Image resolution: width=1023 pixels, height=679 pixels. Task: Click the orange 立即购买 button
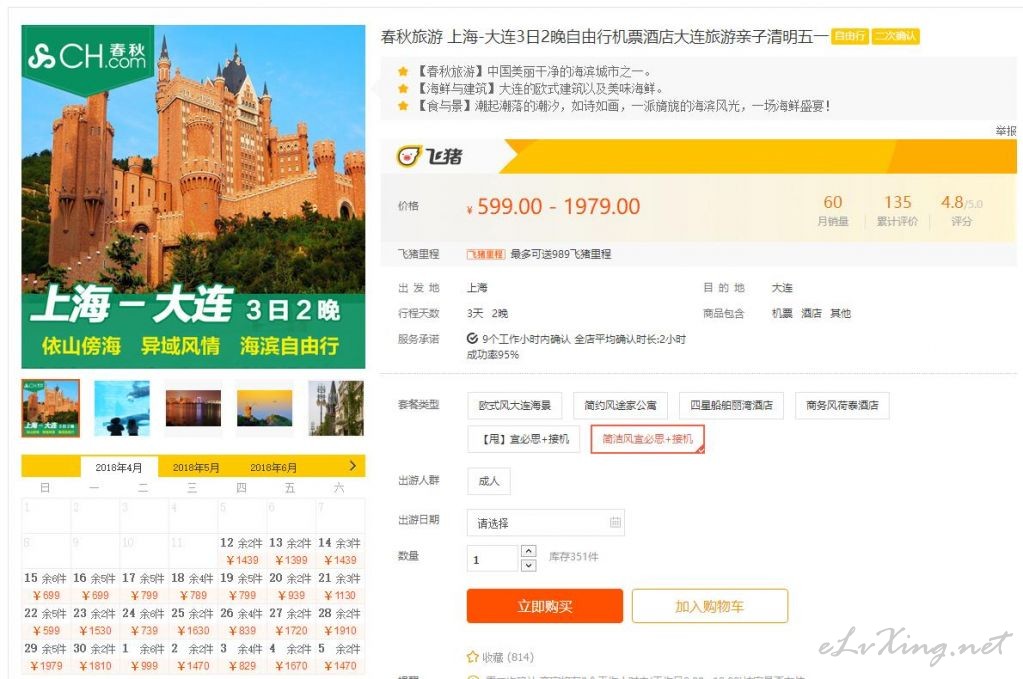tap(545, 606)
